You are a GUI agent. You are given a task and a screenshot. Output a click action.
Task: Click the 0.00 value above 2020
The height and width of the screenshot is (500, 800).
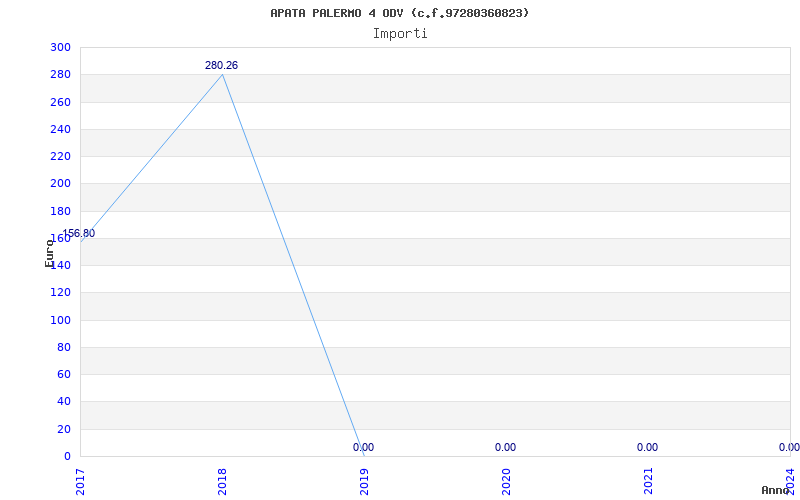click(505, 447)
